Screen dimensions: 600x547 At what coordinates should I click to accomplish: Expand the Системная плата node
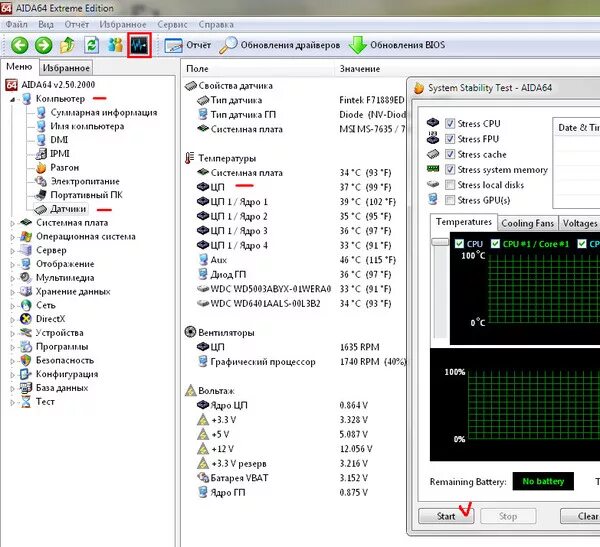pyautogui.click(x=12, y=223)
